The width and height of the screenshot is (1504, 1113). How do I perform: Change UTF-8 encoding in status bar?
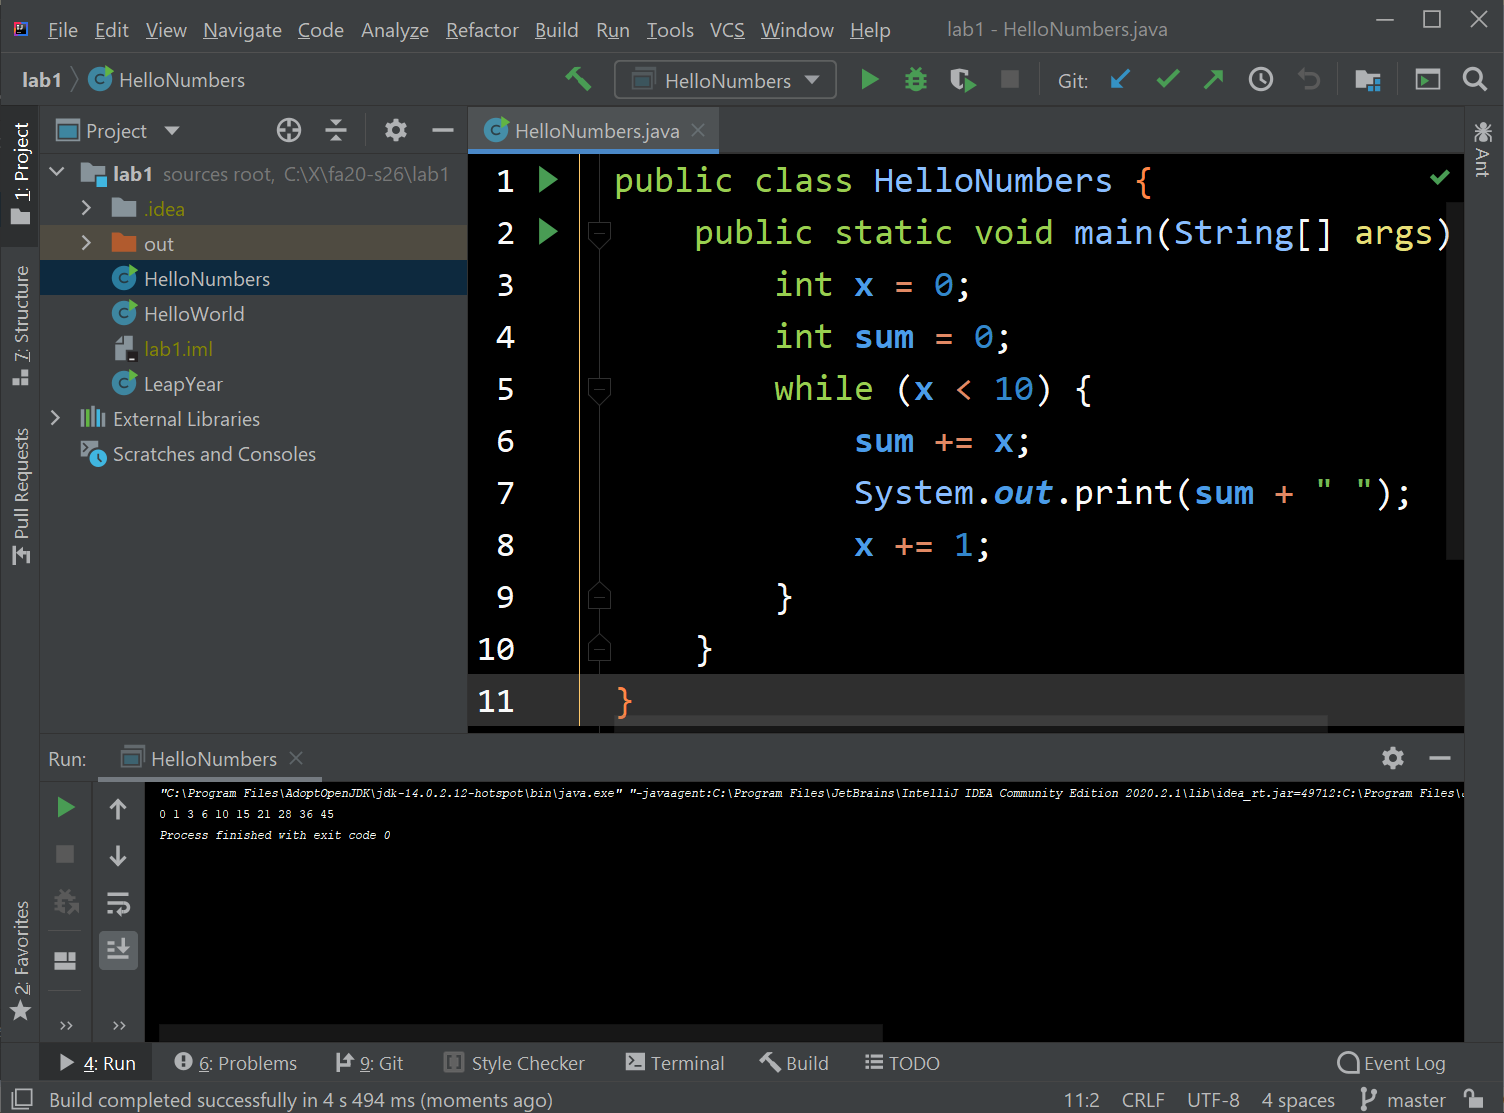1213,1099
